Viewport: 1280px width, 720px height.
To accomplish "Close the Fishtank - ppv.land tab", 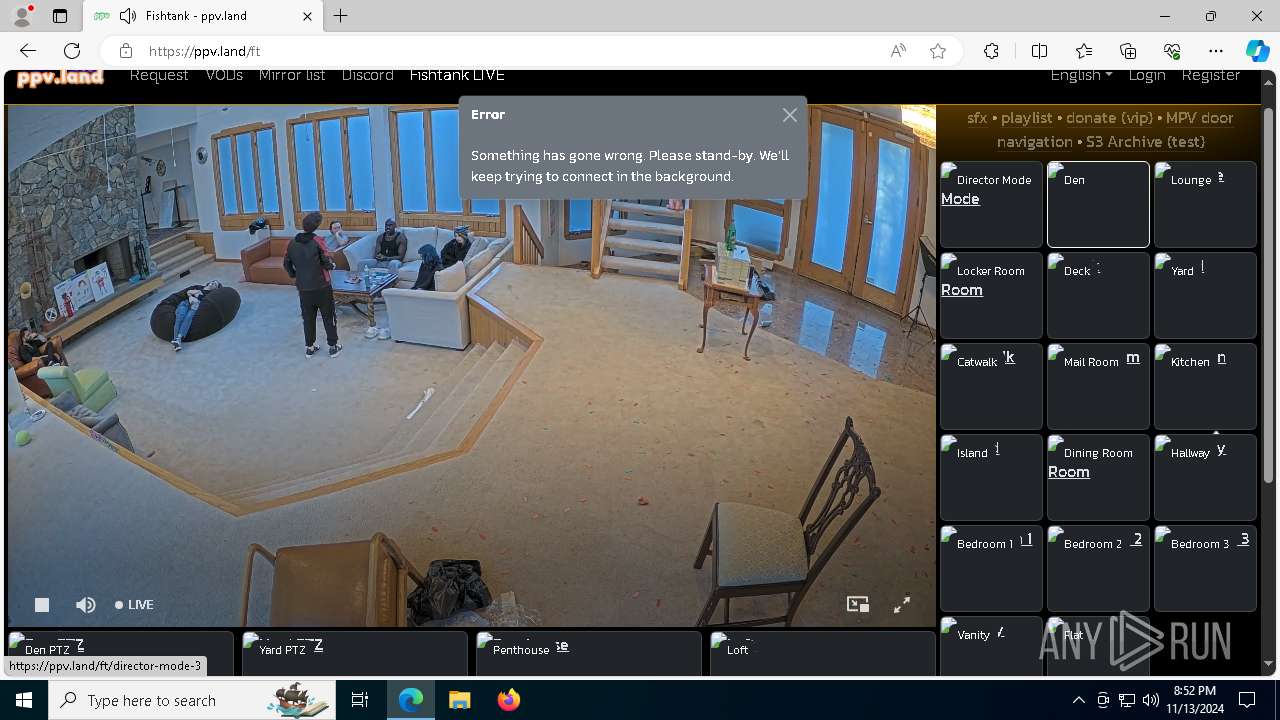I will tap(308, 16).
